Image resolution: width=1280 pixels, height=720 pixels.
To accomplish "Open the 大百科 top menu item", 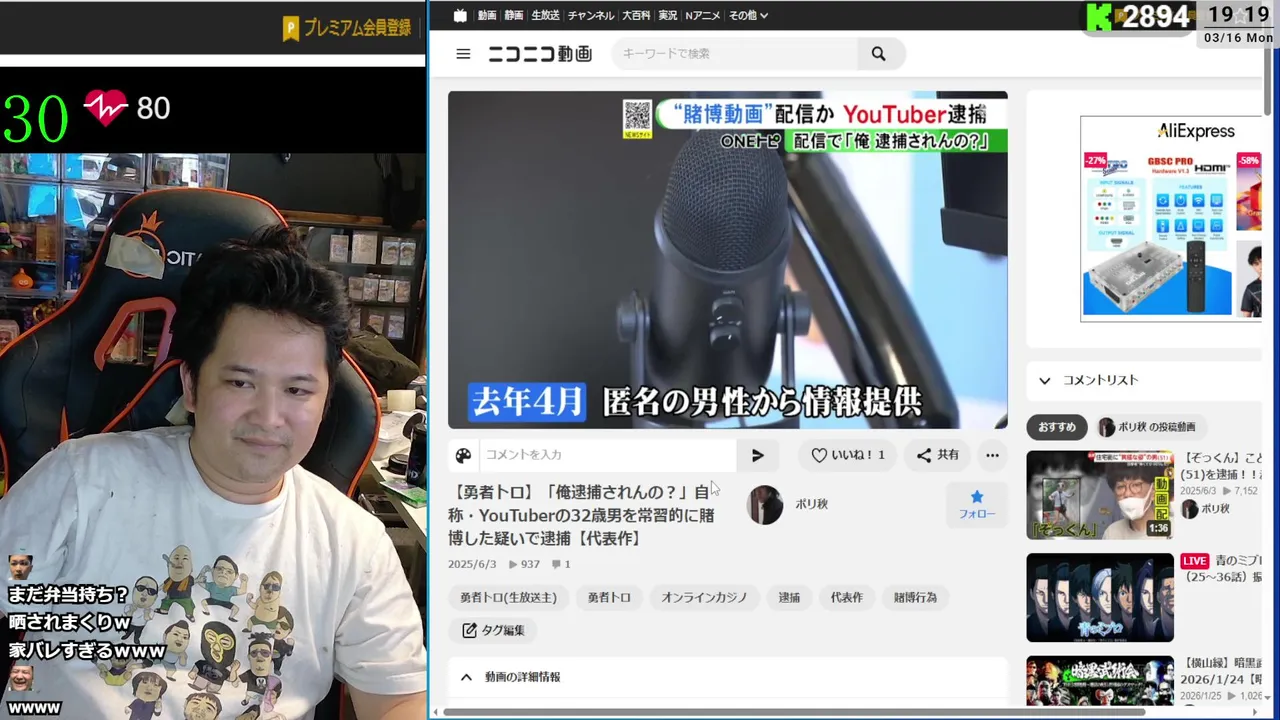I will [x=636, y=15].
